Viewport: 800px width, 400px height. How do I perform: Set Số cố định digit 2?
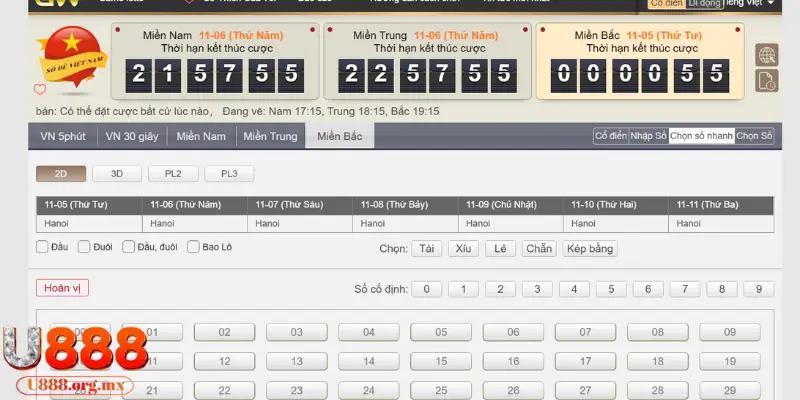[500, 289]
